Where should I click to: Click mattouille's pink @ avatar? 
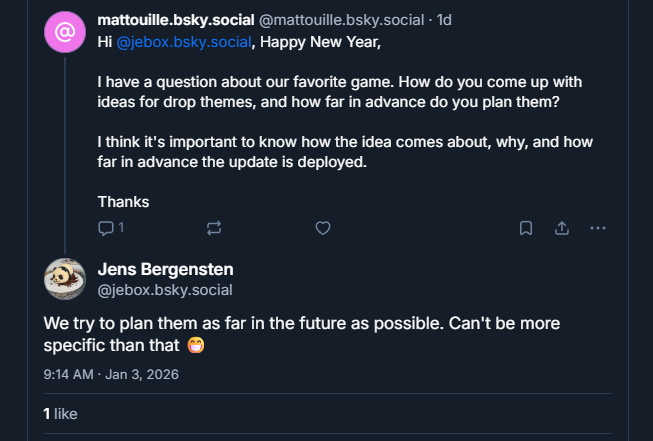point(65,32)
